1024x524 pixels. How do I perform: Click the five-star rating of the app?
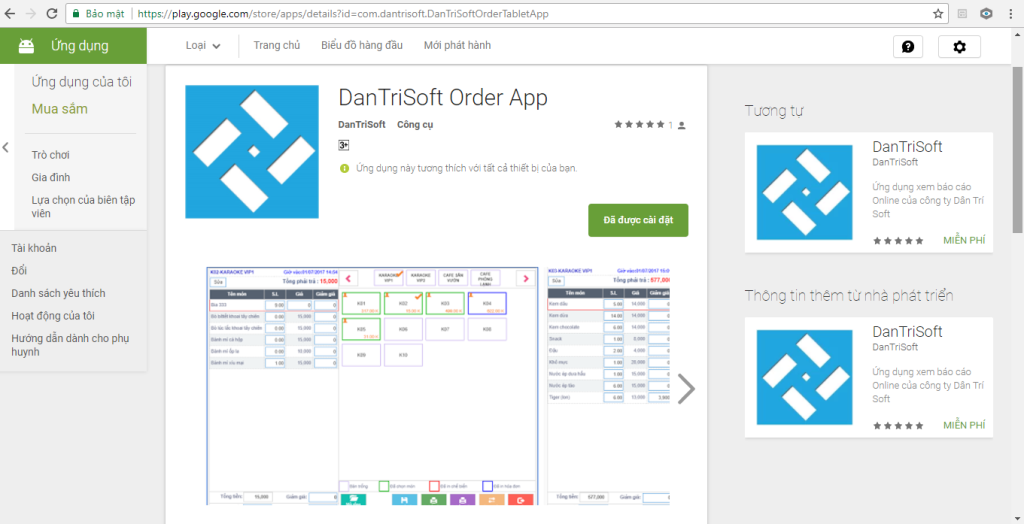coord(639,124)
